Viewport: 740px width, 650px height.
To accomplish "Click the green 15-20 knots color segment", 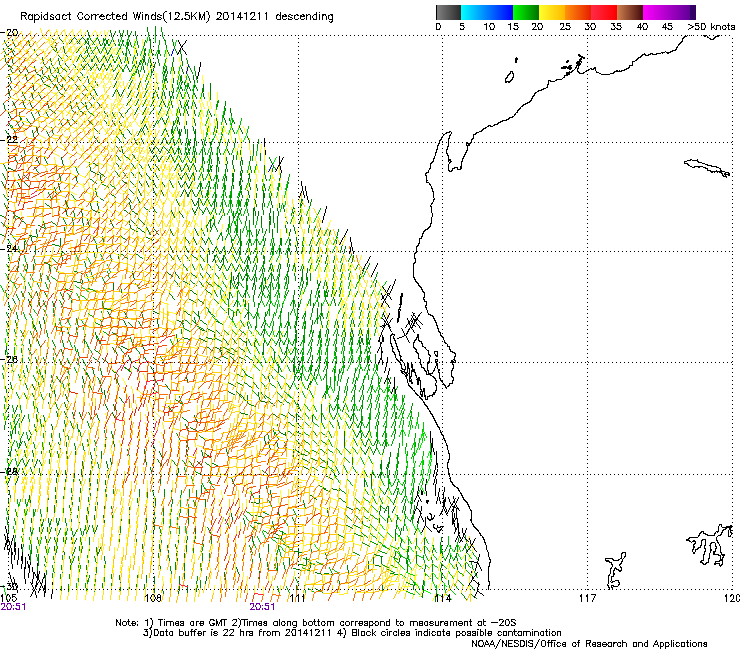I will pos(526,12).
